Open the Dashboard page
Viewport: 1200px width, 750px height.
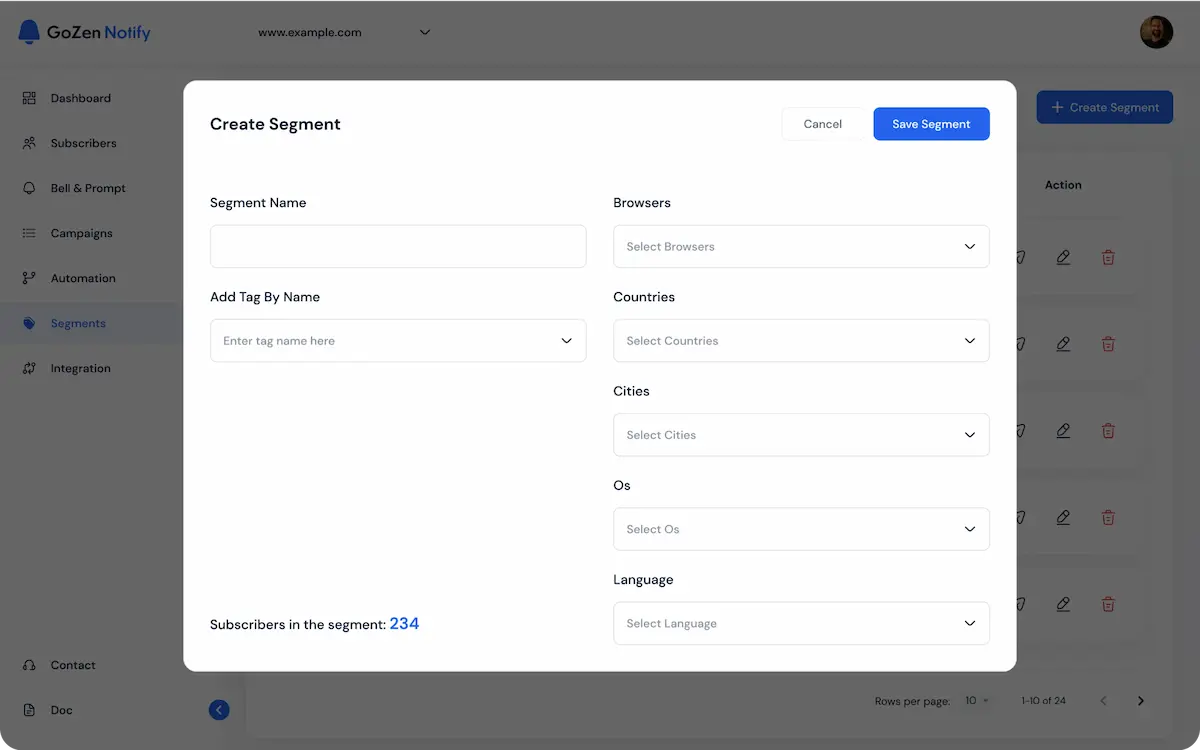pos(80,98)
